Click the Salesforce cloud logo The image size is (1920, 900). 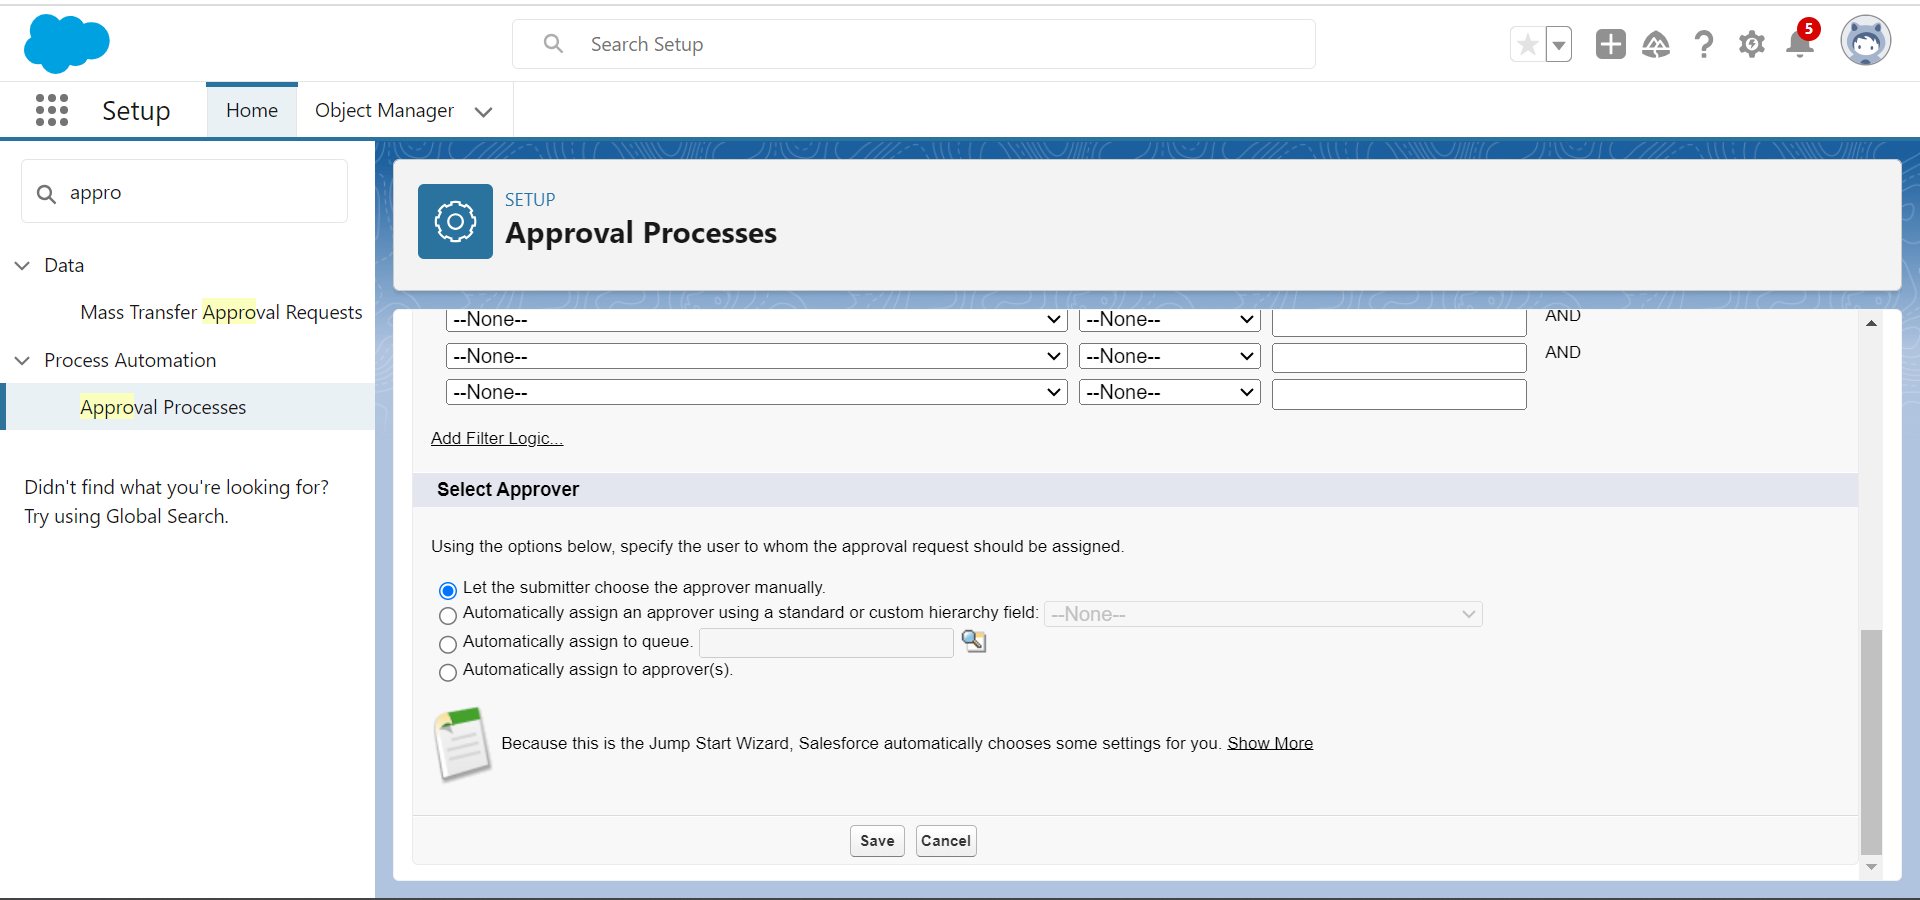[66, 44]
